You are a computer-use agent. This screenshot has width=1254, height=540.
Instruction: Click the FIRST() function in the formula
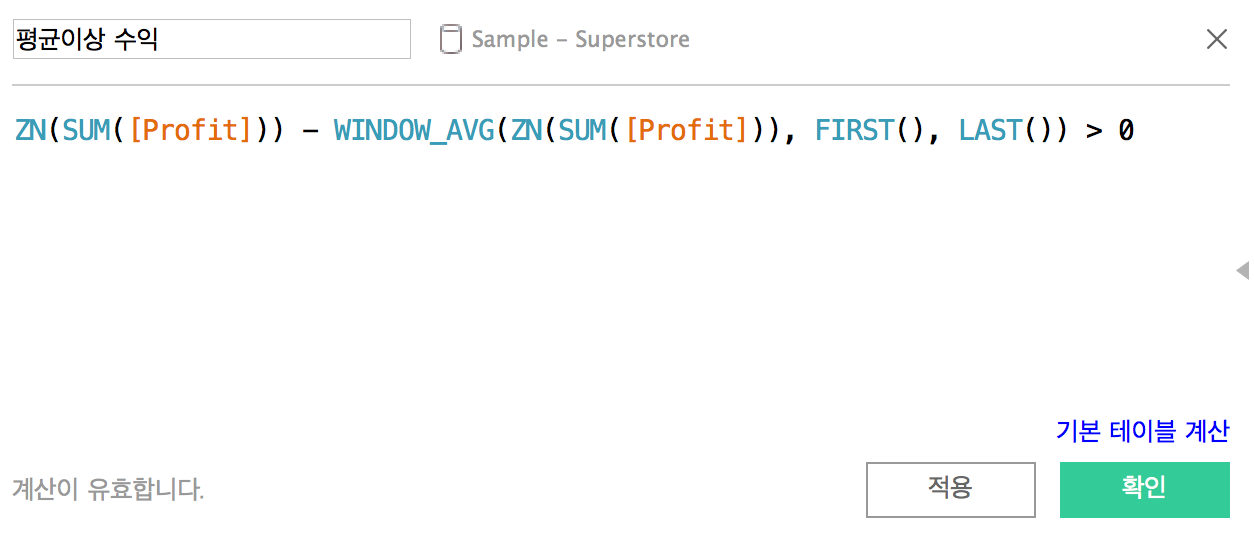[871, 130]
